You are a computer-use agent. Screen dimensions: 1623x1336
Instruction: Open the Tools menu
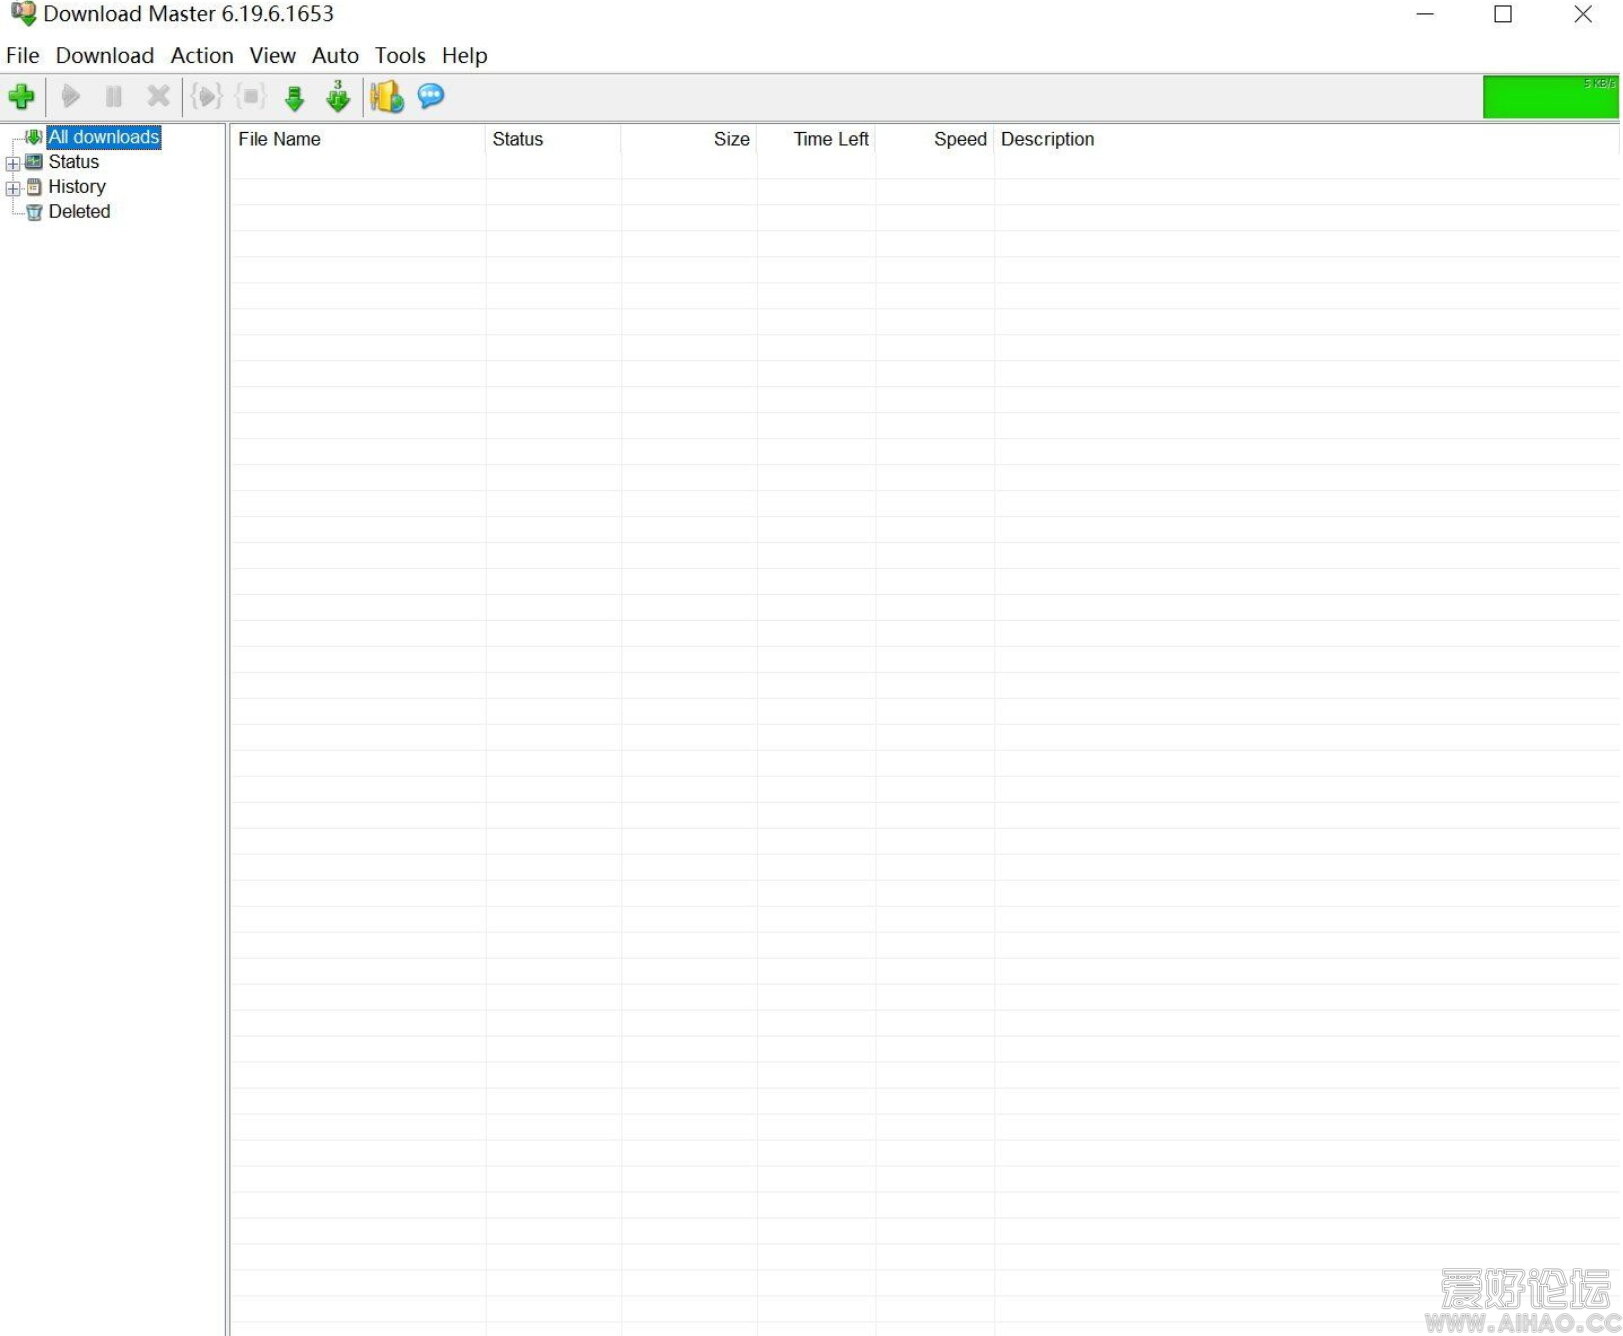coord(400,56)
